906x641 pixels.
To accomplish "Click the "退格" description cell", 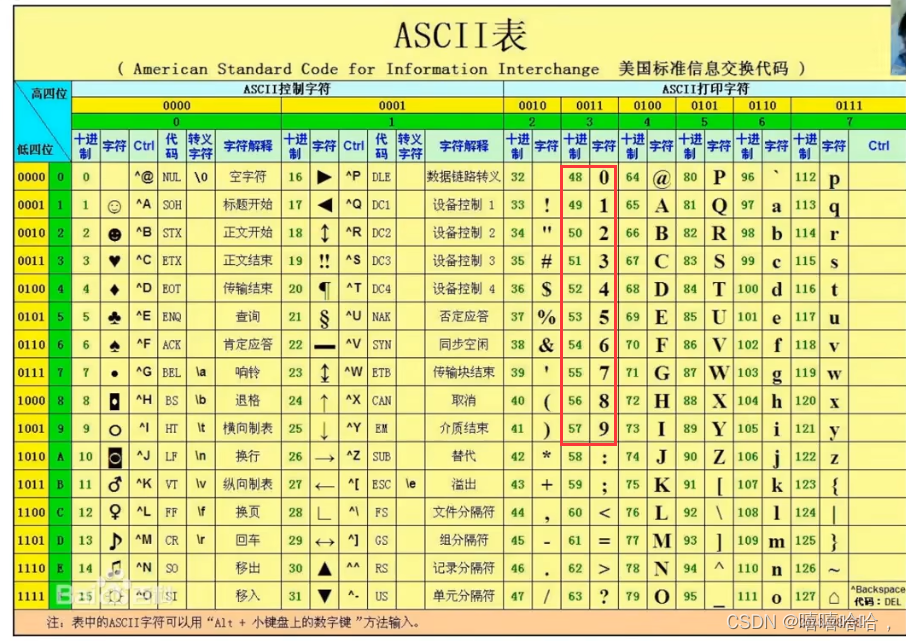I will (248, 401).
